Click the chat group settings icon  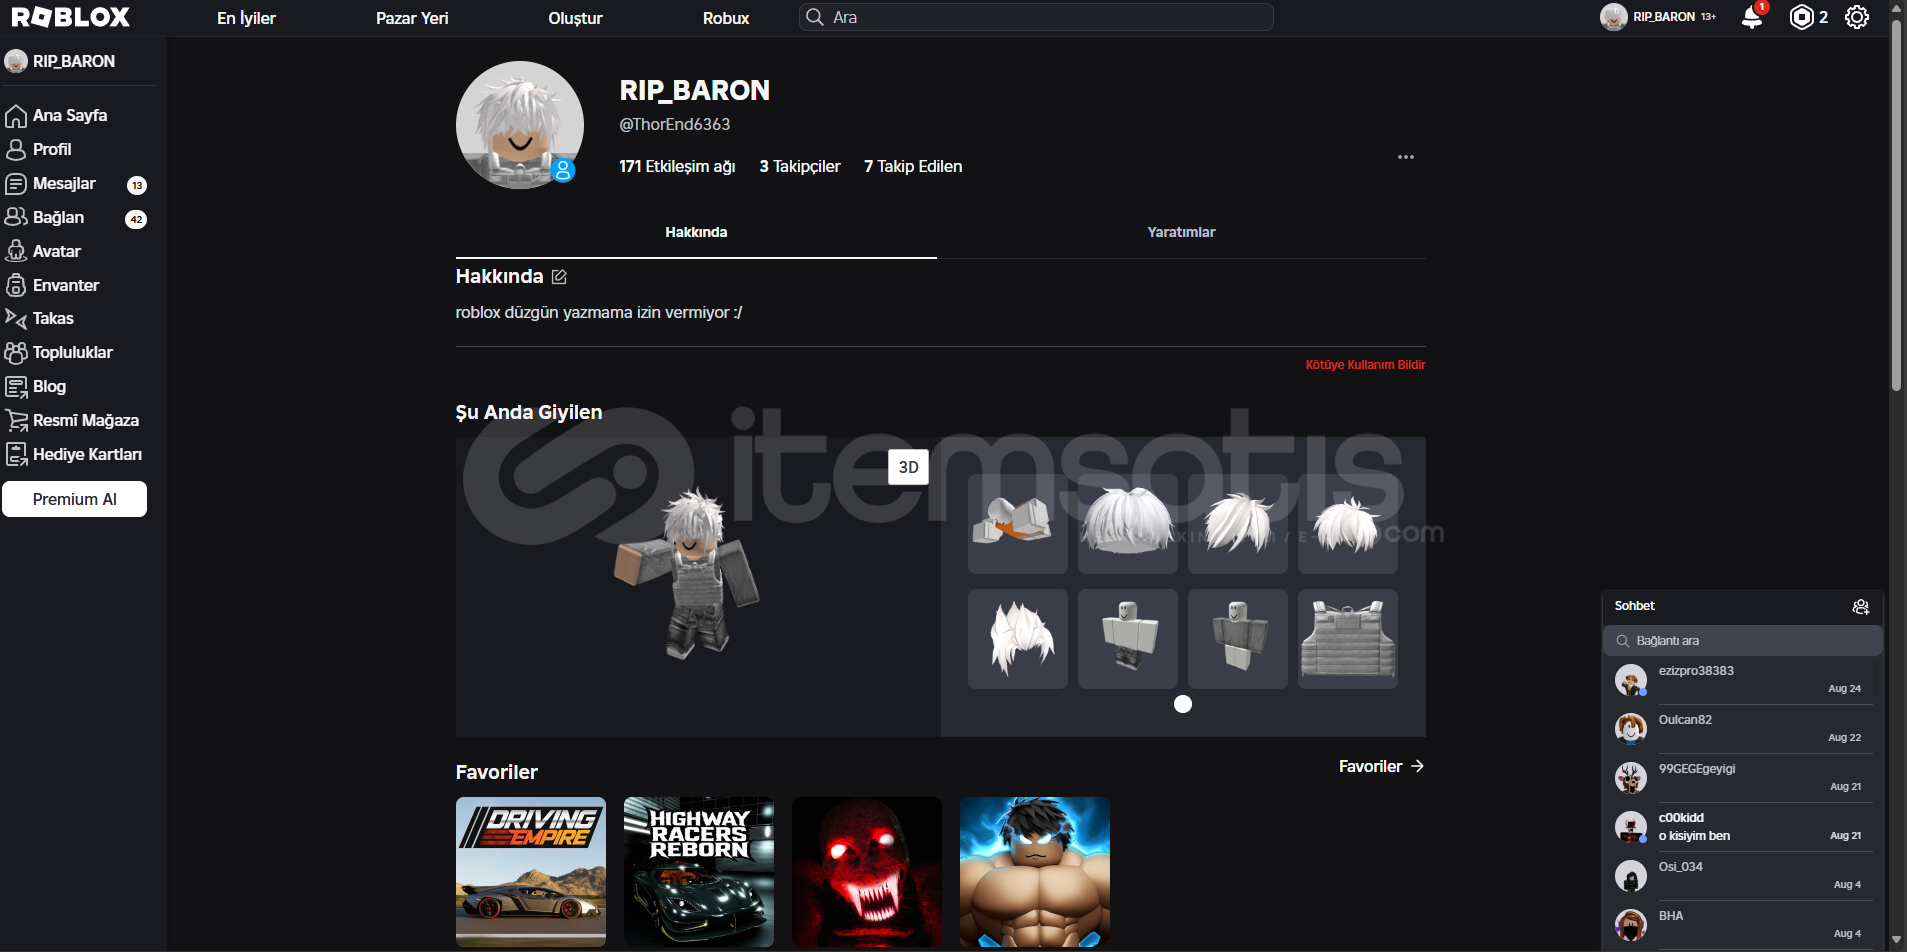(x=1861, y=606)
